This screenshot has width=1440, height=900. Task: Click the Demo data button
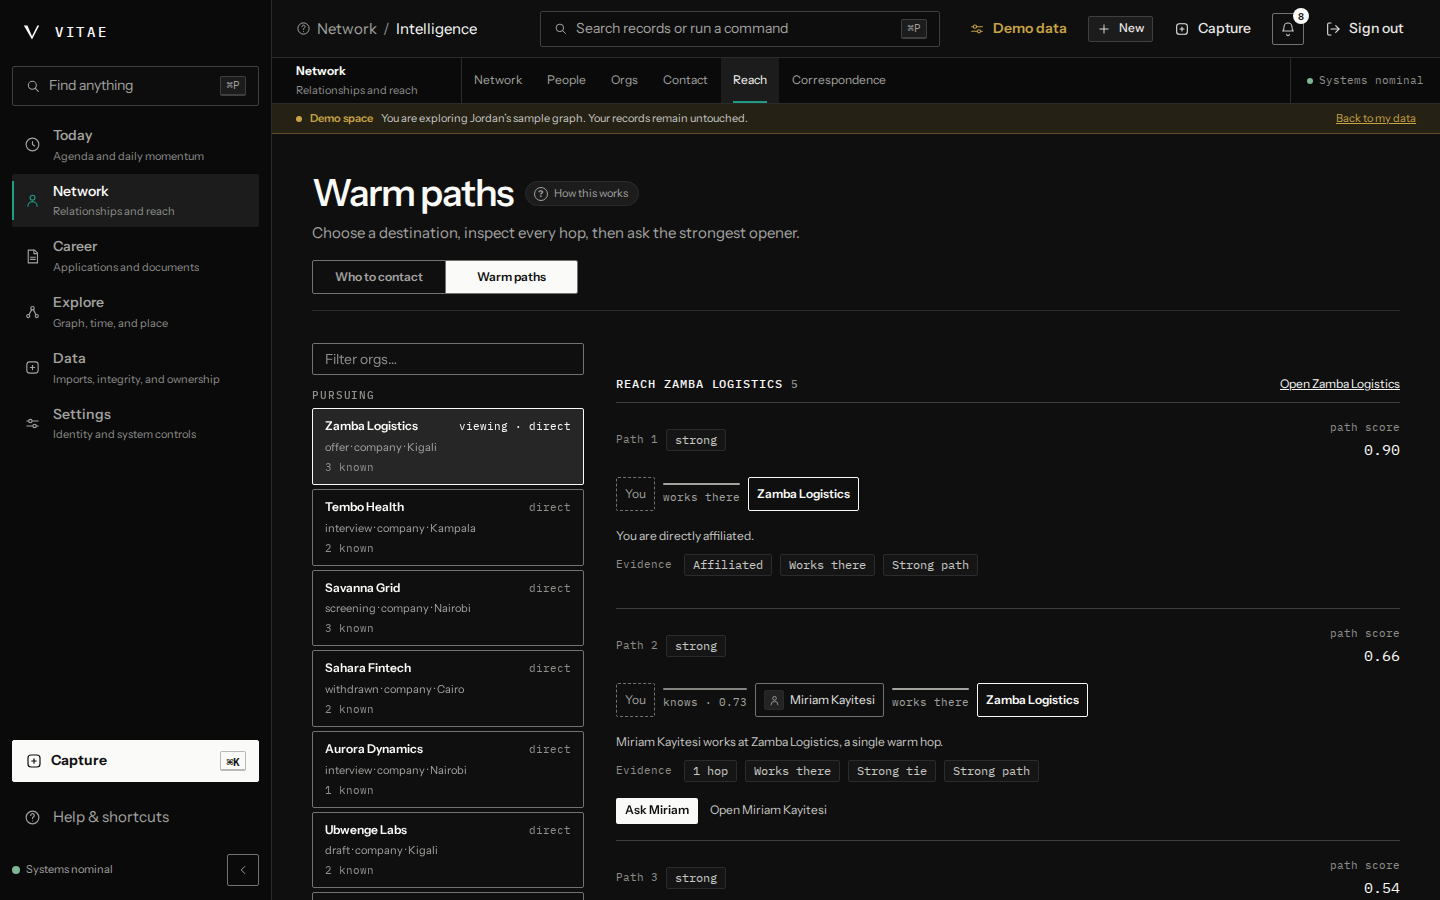point(1018,29)
